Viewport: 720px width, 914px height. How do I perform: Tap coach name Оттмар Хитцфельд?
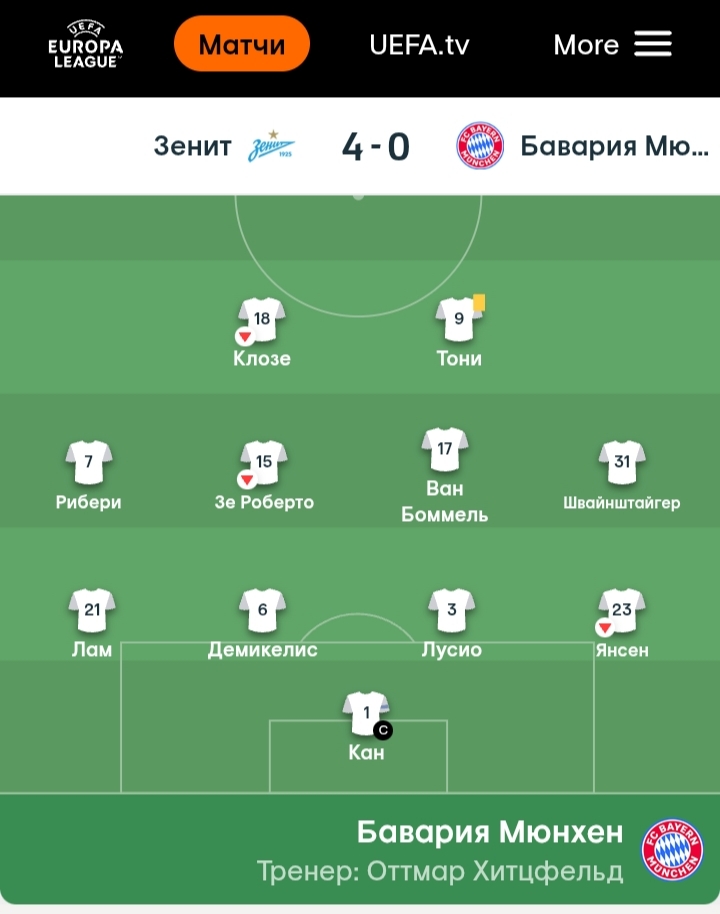coord(495,871)
